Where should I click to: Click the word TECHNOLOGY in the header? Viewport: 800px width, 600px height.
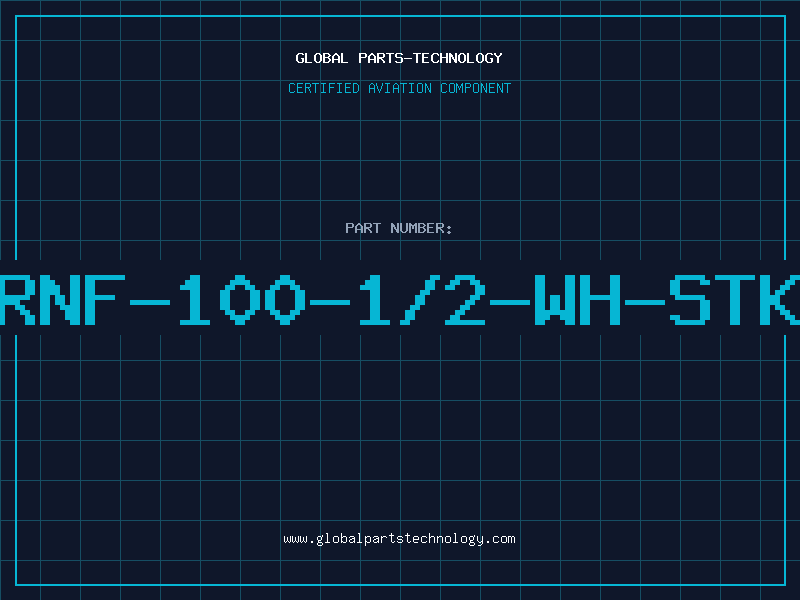(x=458, y=58)
